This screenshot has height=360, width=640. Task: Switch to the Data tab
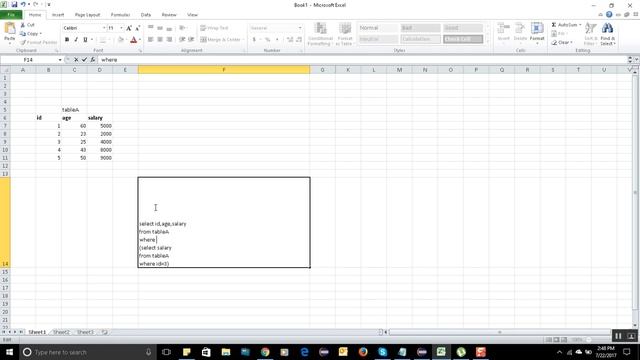click(146, 15)
